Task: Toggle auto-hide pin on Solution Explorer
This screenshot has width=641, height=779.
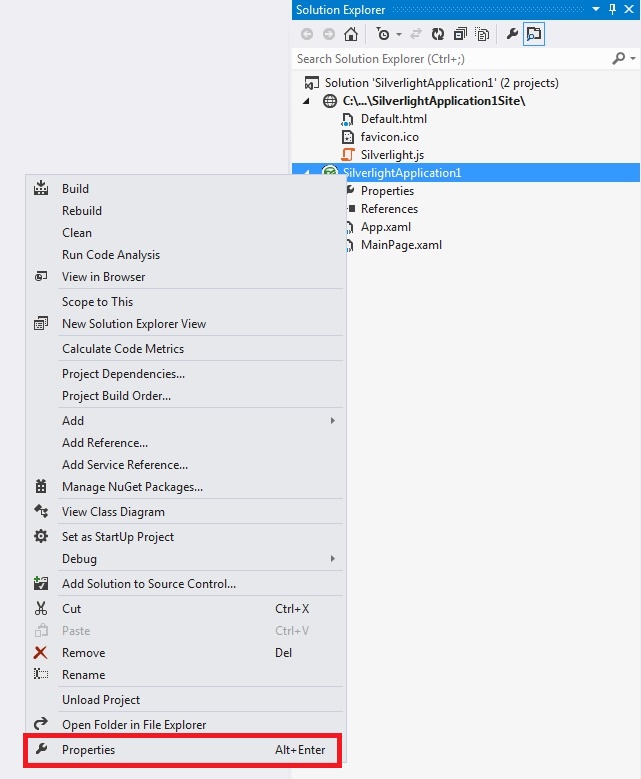Action: point(613,9)
